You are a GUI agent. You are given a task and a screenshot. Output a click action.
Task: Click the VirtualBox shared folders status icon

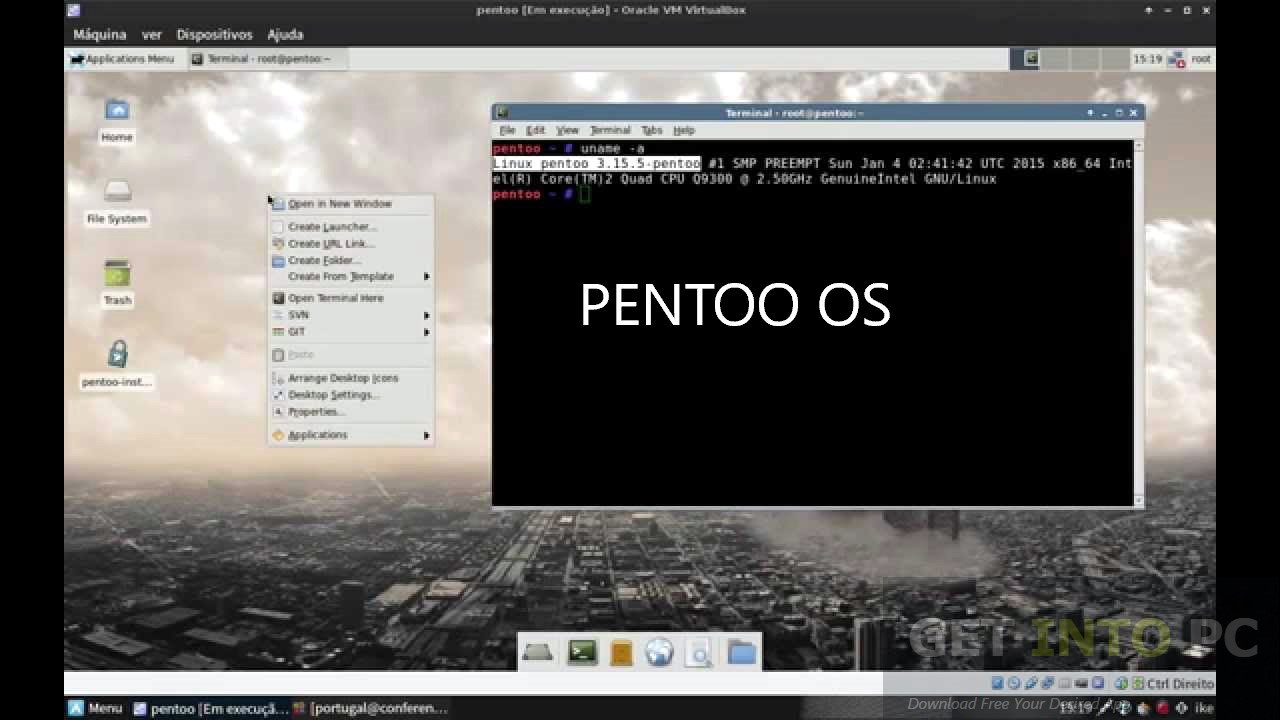[1065, 684]
